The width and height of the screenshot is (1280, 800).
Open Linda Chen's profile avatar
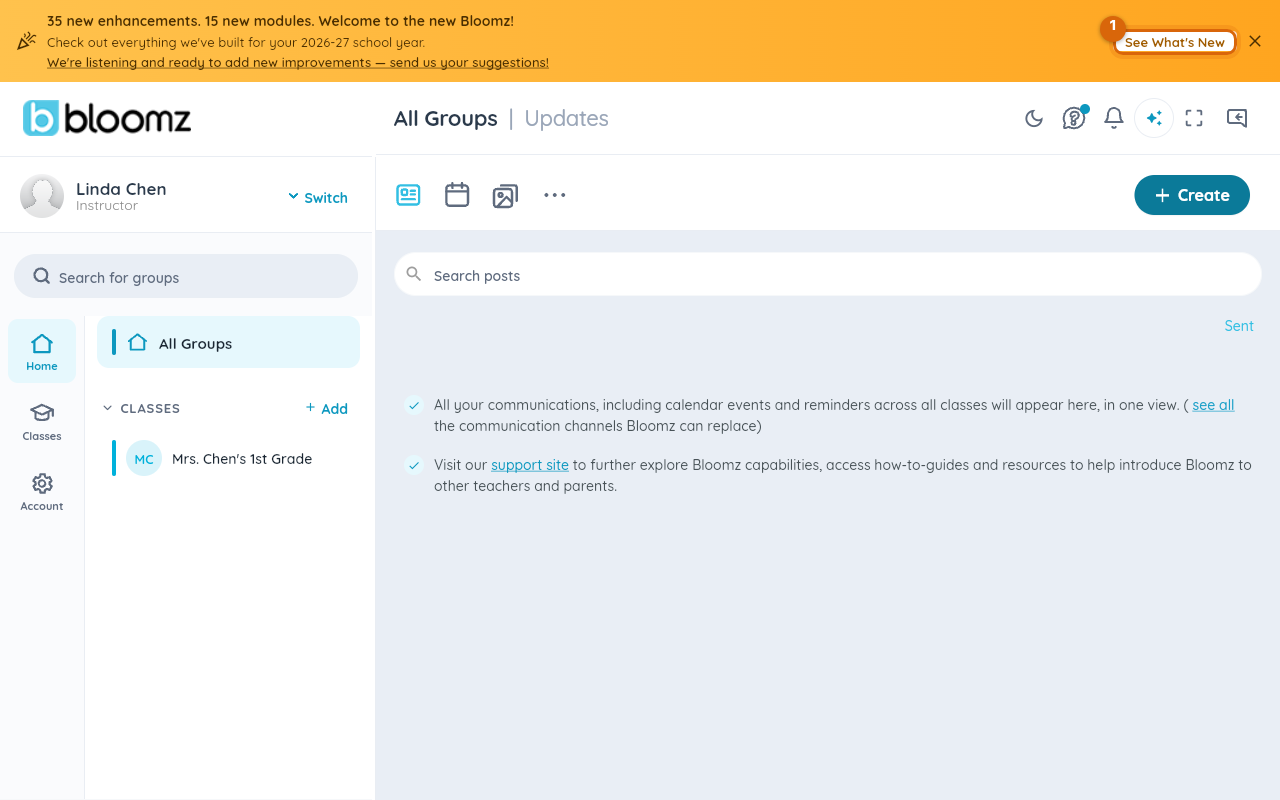(x=42, y=196)
